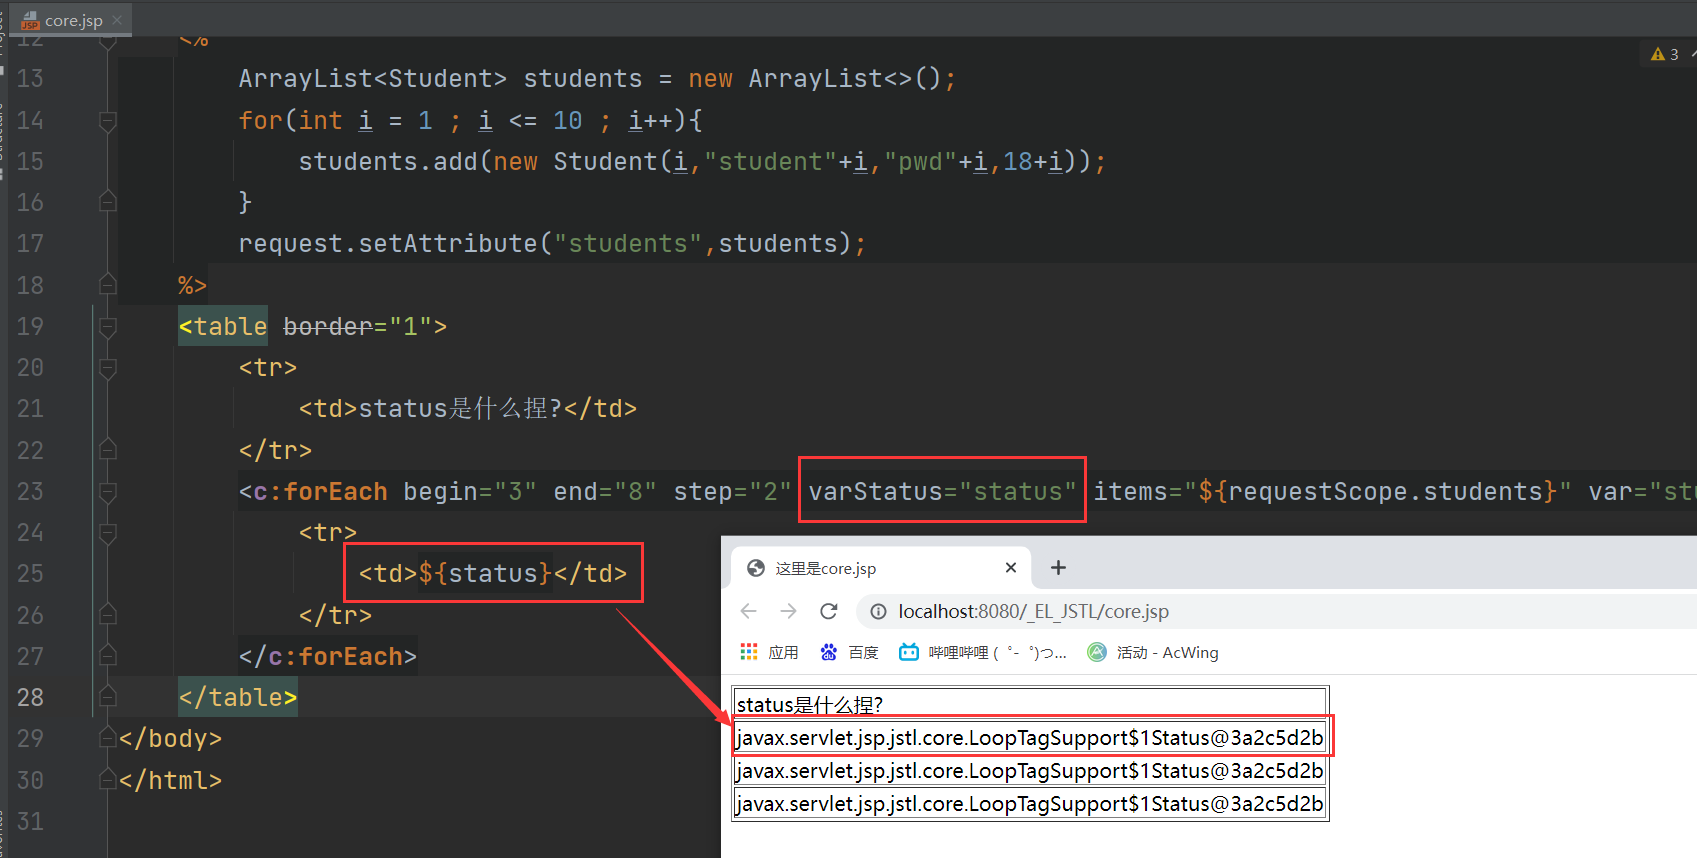Collapse fold marker at line 26
The image size is (1697, 858).
click(108, 615)
